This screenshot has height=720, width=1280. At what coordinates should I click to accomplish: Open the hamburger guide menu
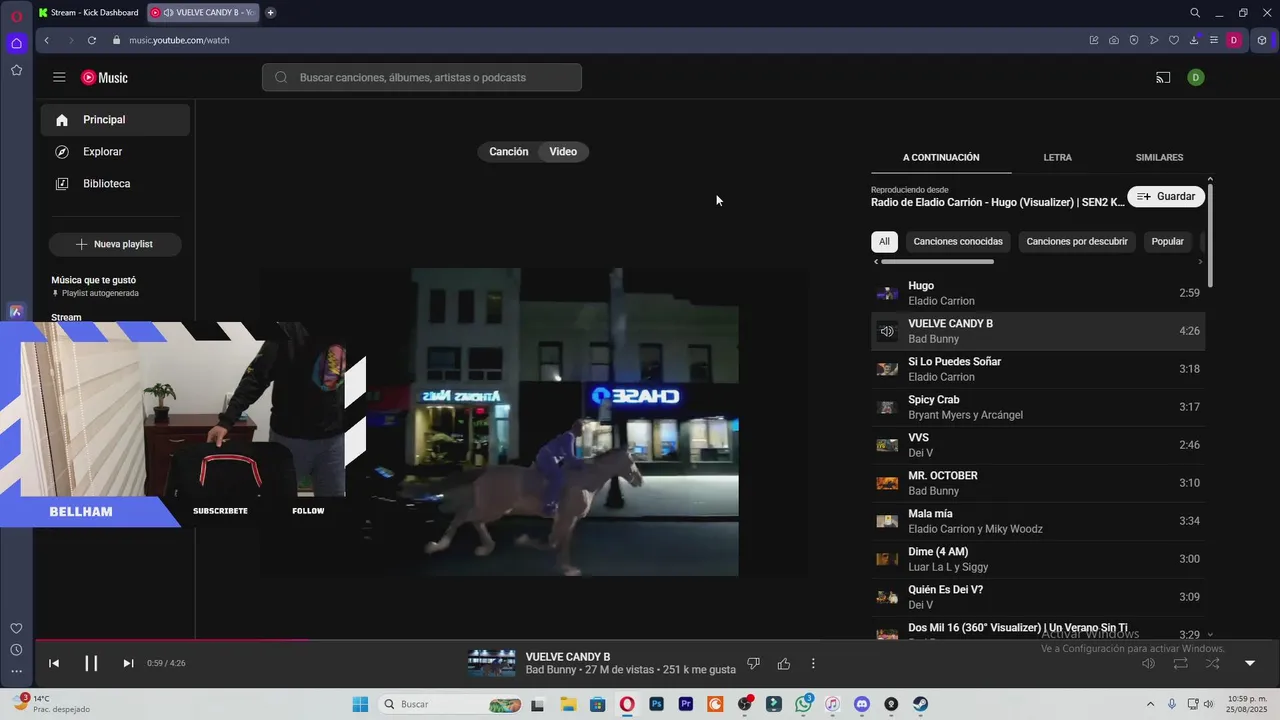coord(59,77)
